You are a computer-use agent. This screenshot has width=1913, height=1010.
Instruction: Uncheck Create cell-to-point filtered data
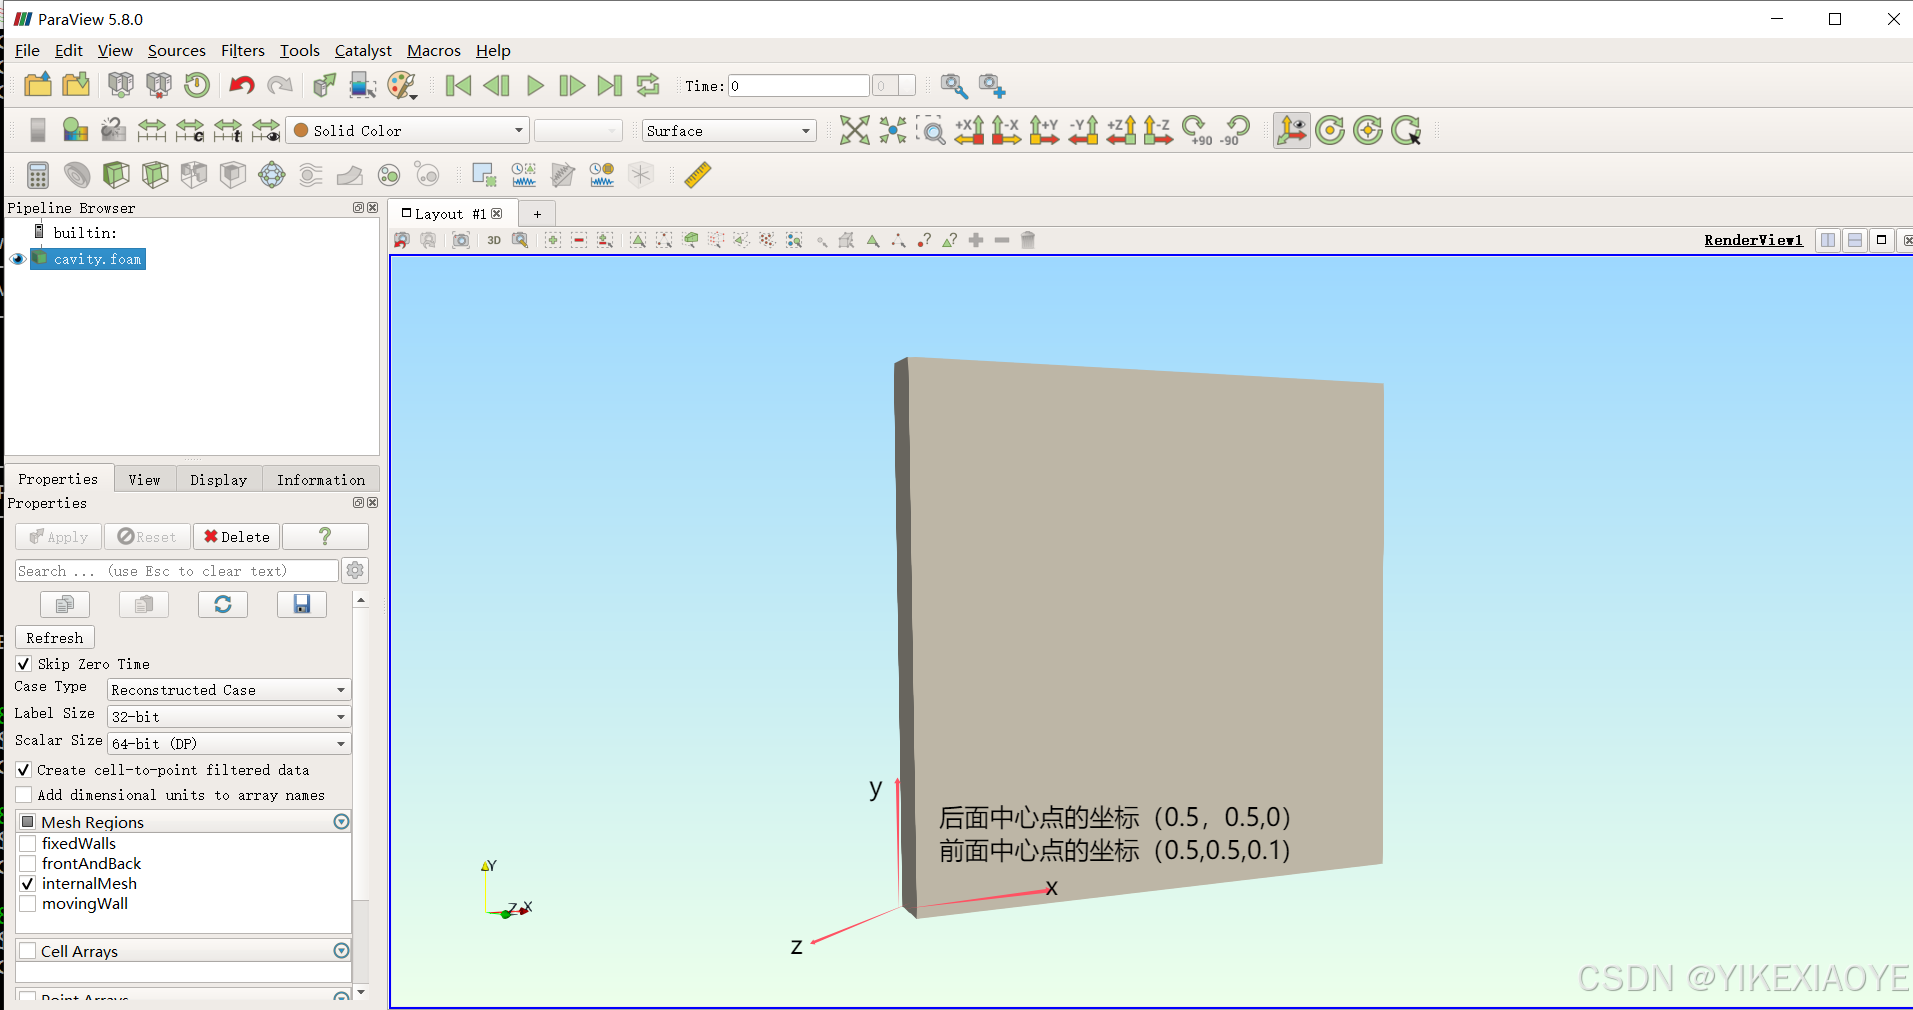[x=23, y=769]
